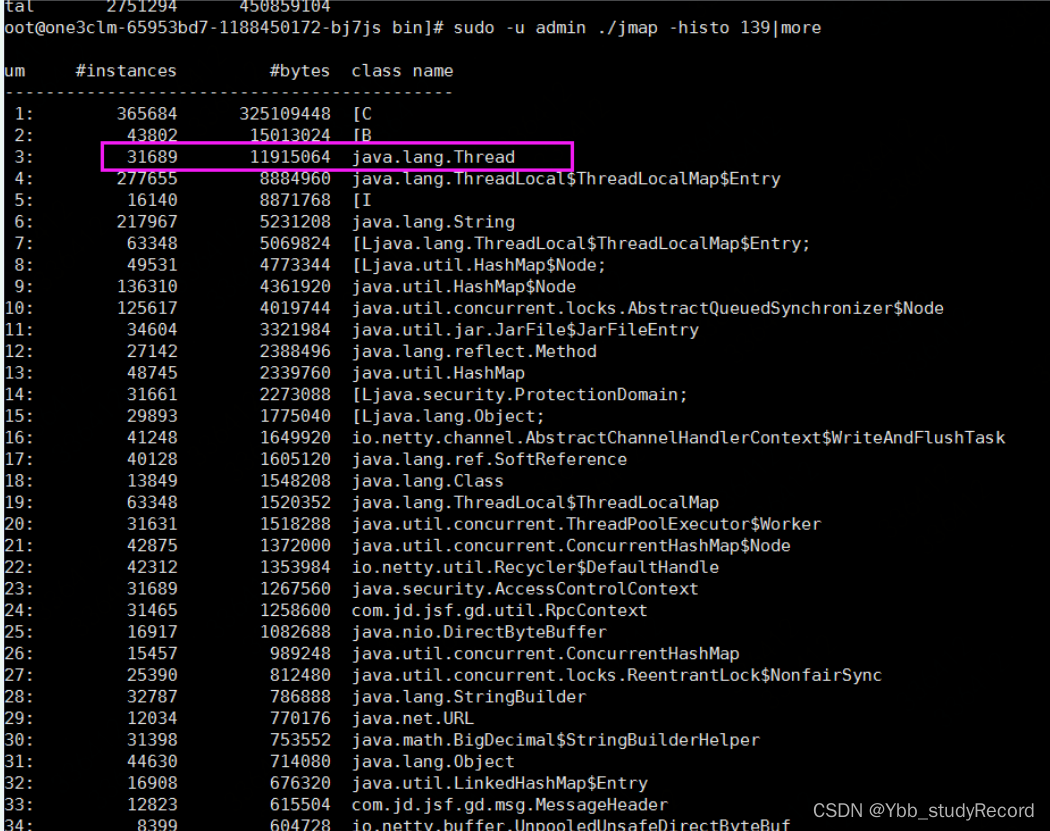Click ReentrantLock$NonfairSync class name
The image size is (1050, 831).
click(x=617, y=675)
